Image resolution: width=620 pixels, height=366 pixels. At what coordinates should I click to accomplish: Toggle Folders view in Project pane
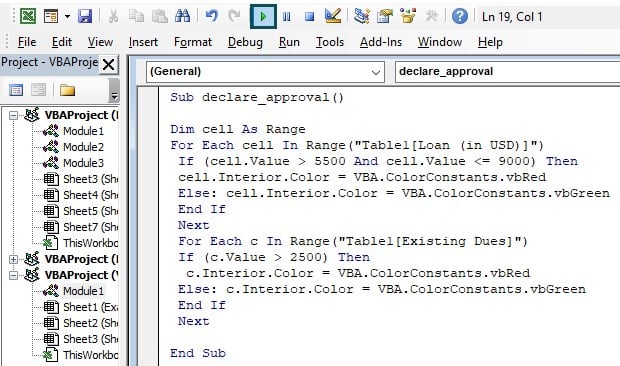click(67, 91)
